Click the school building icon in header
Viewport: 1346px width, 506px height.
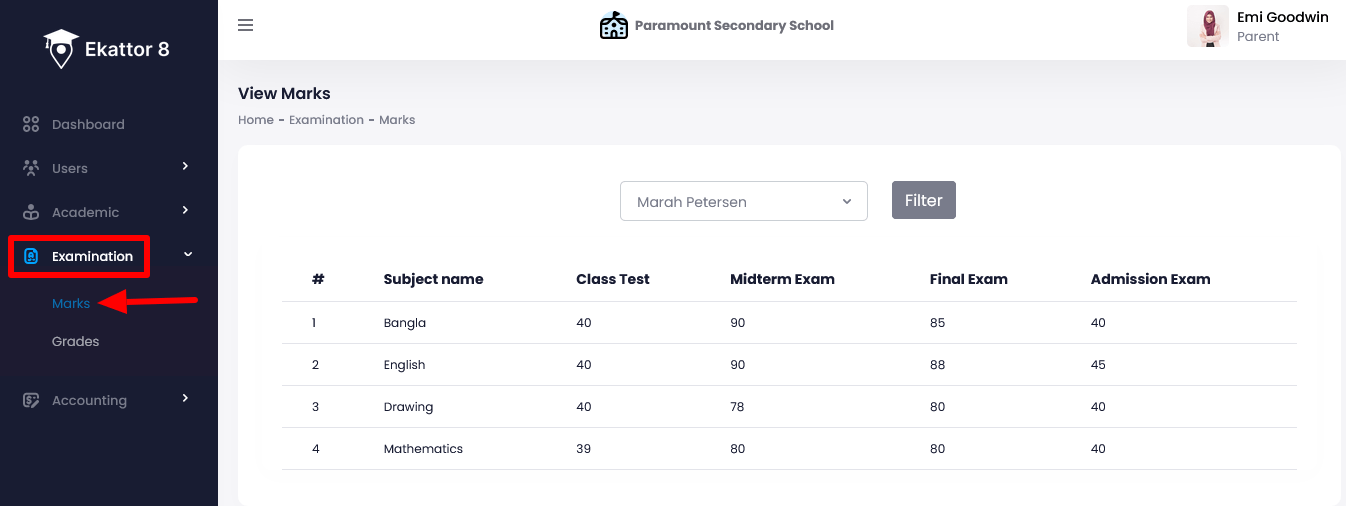[x=613, y=25]
